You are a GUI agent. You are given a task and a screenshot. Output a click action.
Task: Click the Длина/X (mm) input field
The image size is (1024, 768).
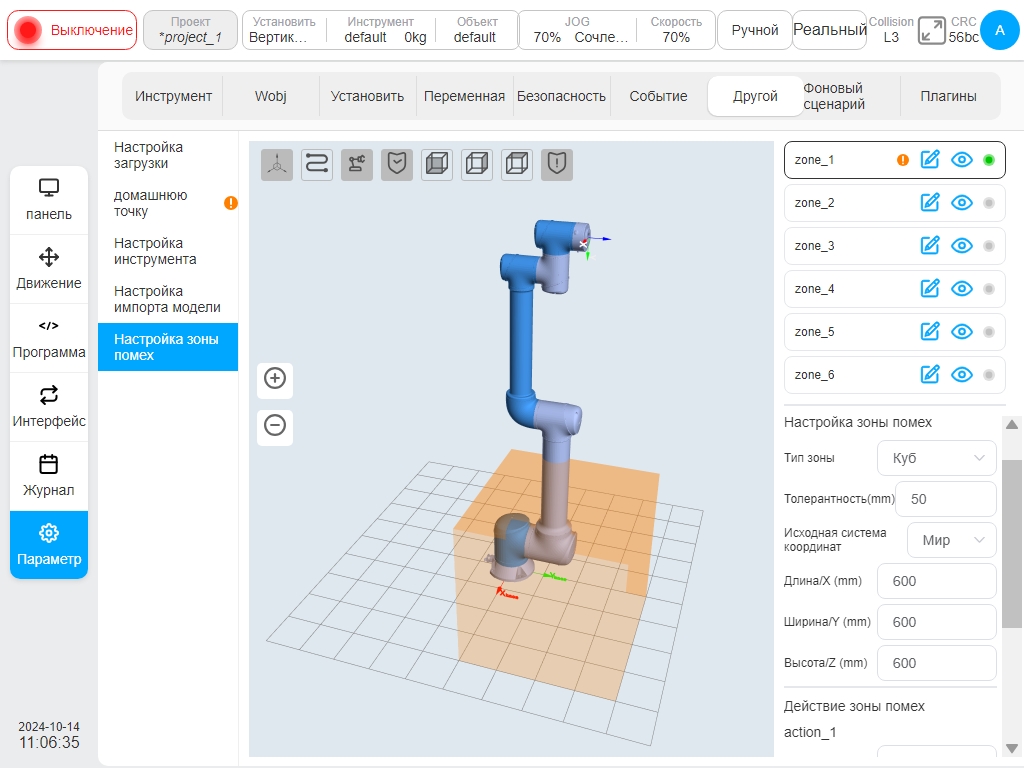[936, 581]
